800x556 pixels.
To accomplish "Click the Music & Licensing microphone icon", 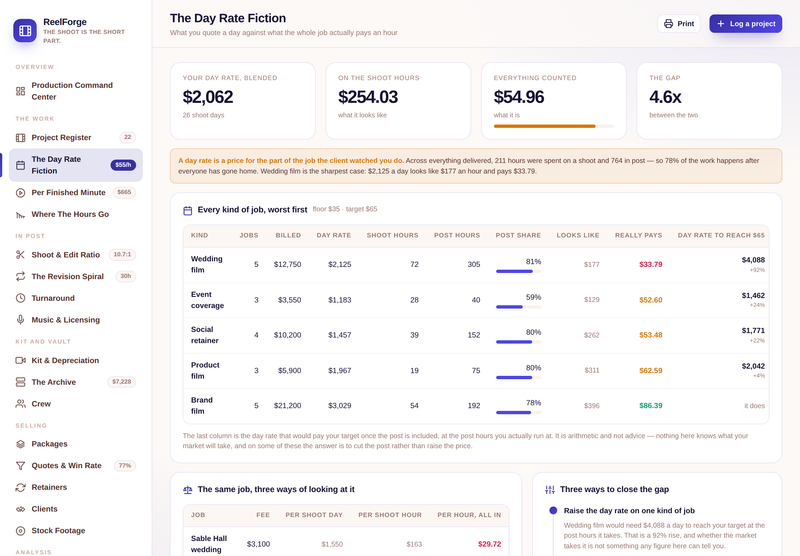I will (x=20, y=320).
